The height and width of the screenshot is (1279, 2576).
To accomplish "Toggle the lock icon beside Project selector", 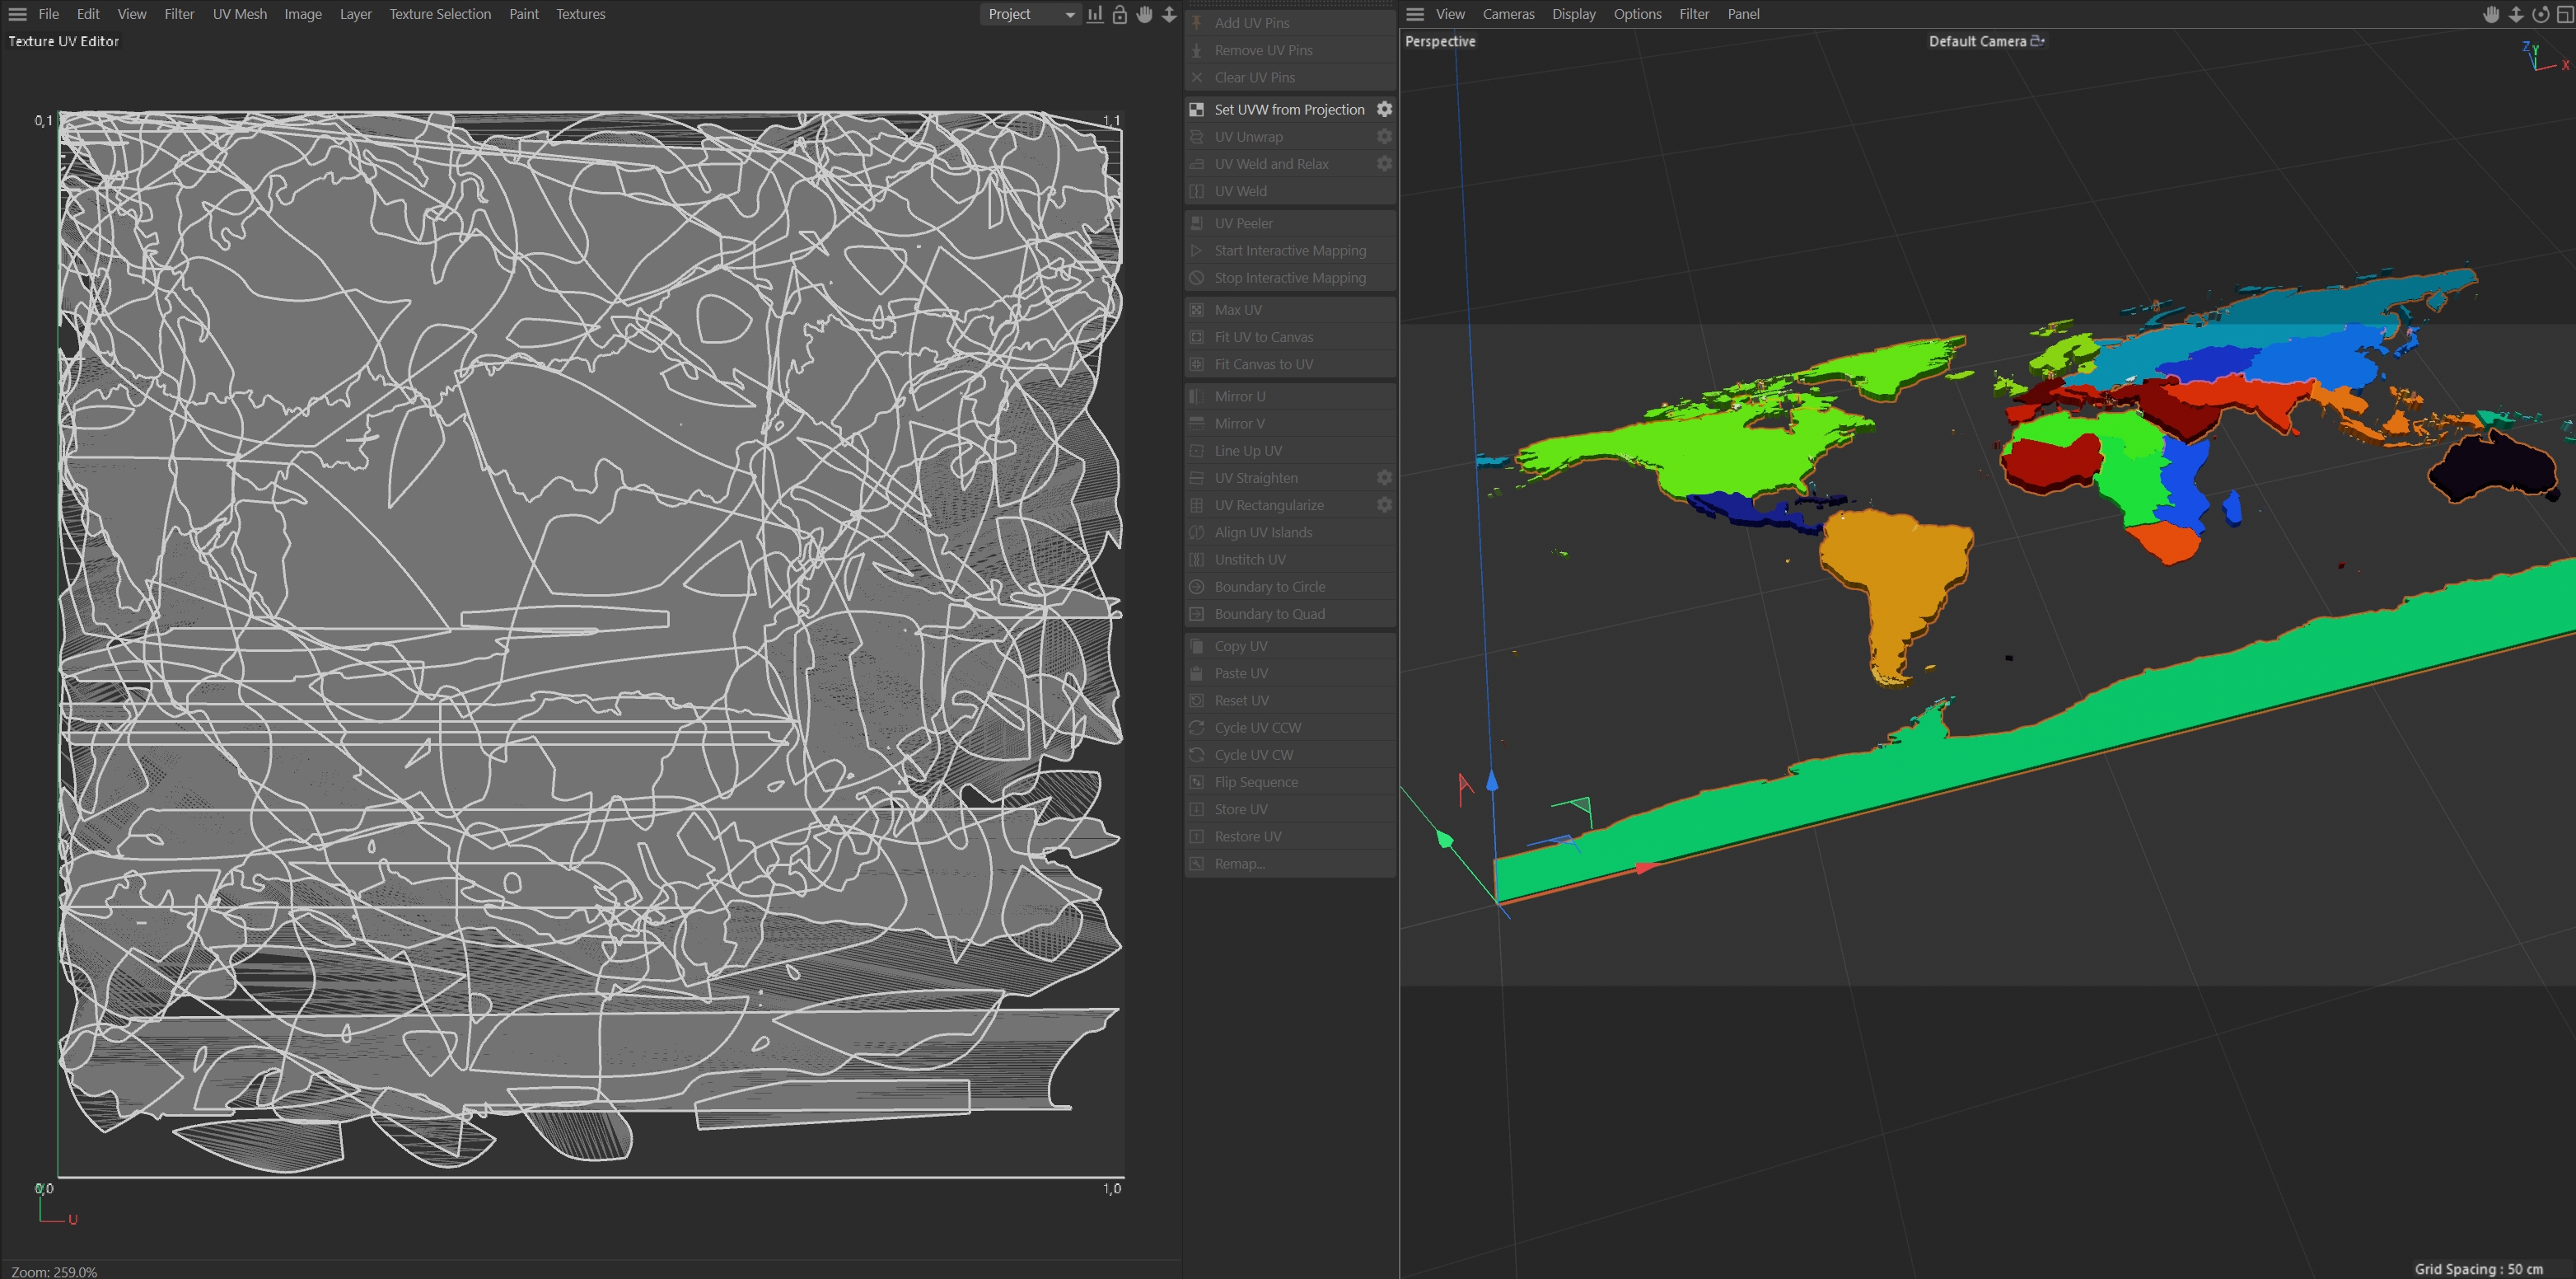I will click(1120, 14).
